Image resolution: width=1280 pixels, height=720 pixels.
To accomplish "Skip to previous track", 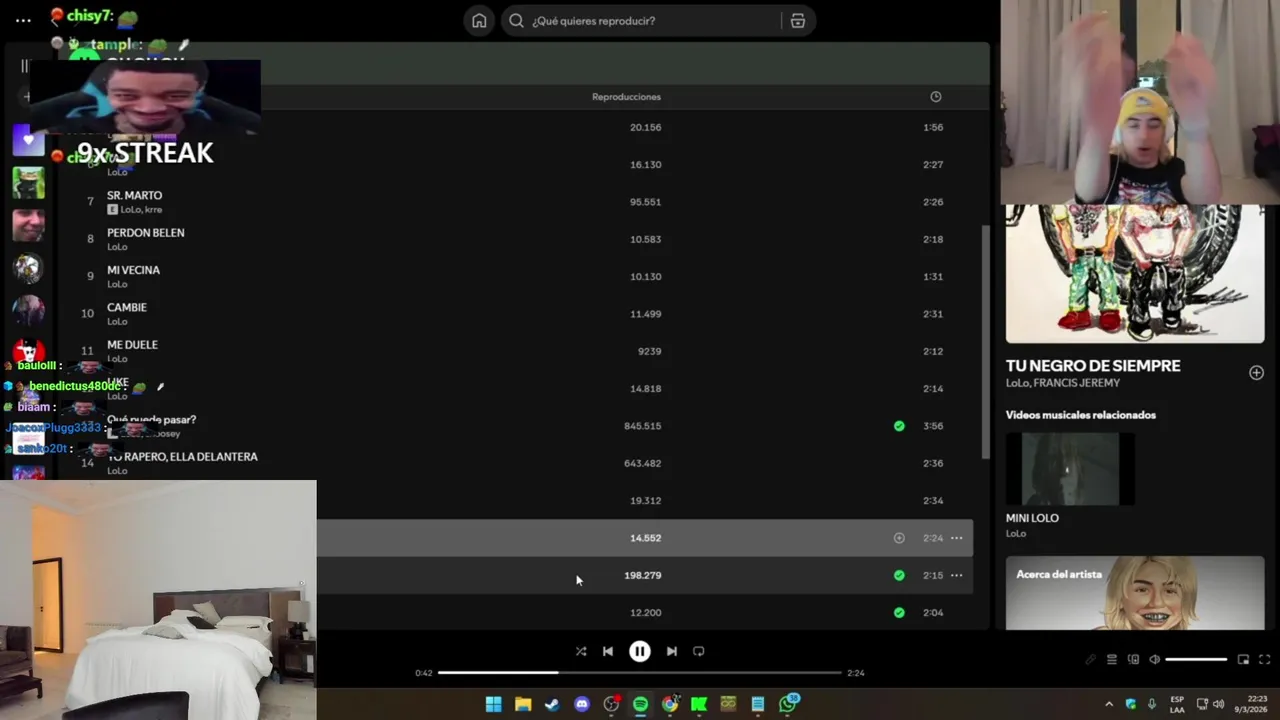I will [x=607, y=651].
